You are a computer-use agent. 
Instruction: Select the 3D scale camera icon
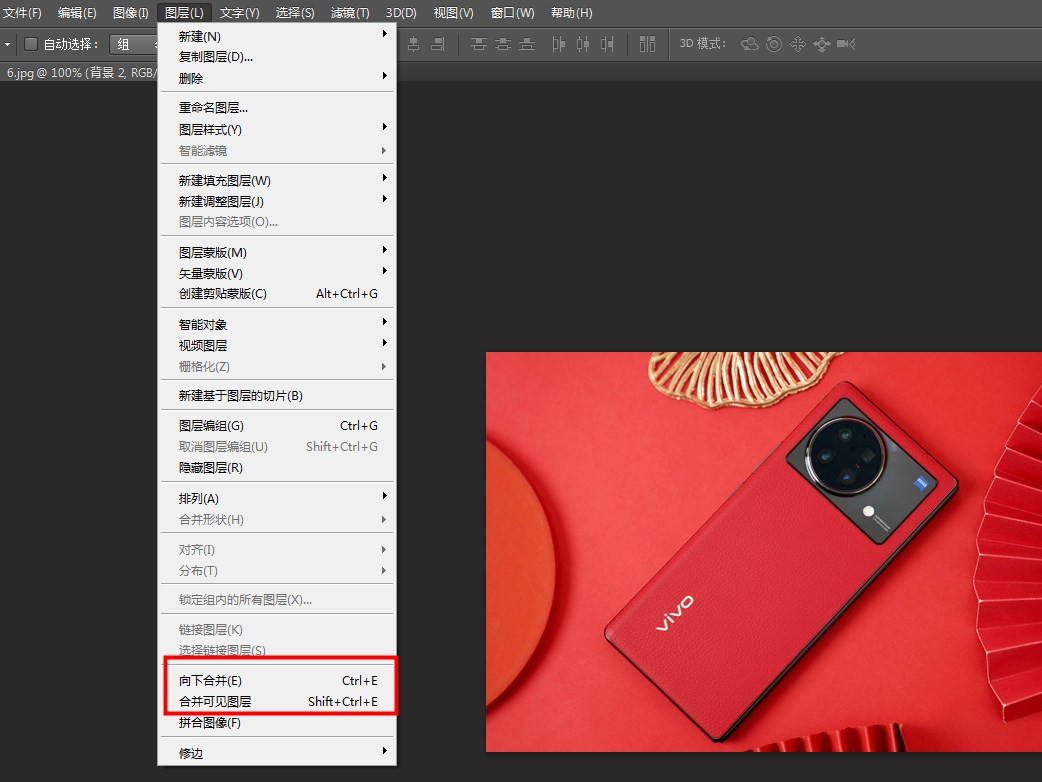coord(846,44)
